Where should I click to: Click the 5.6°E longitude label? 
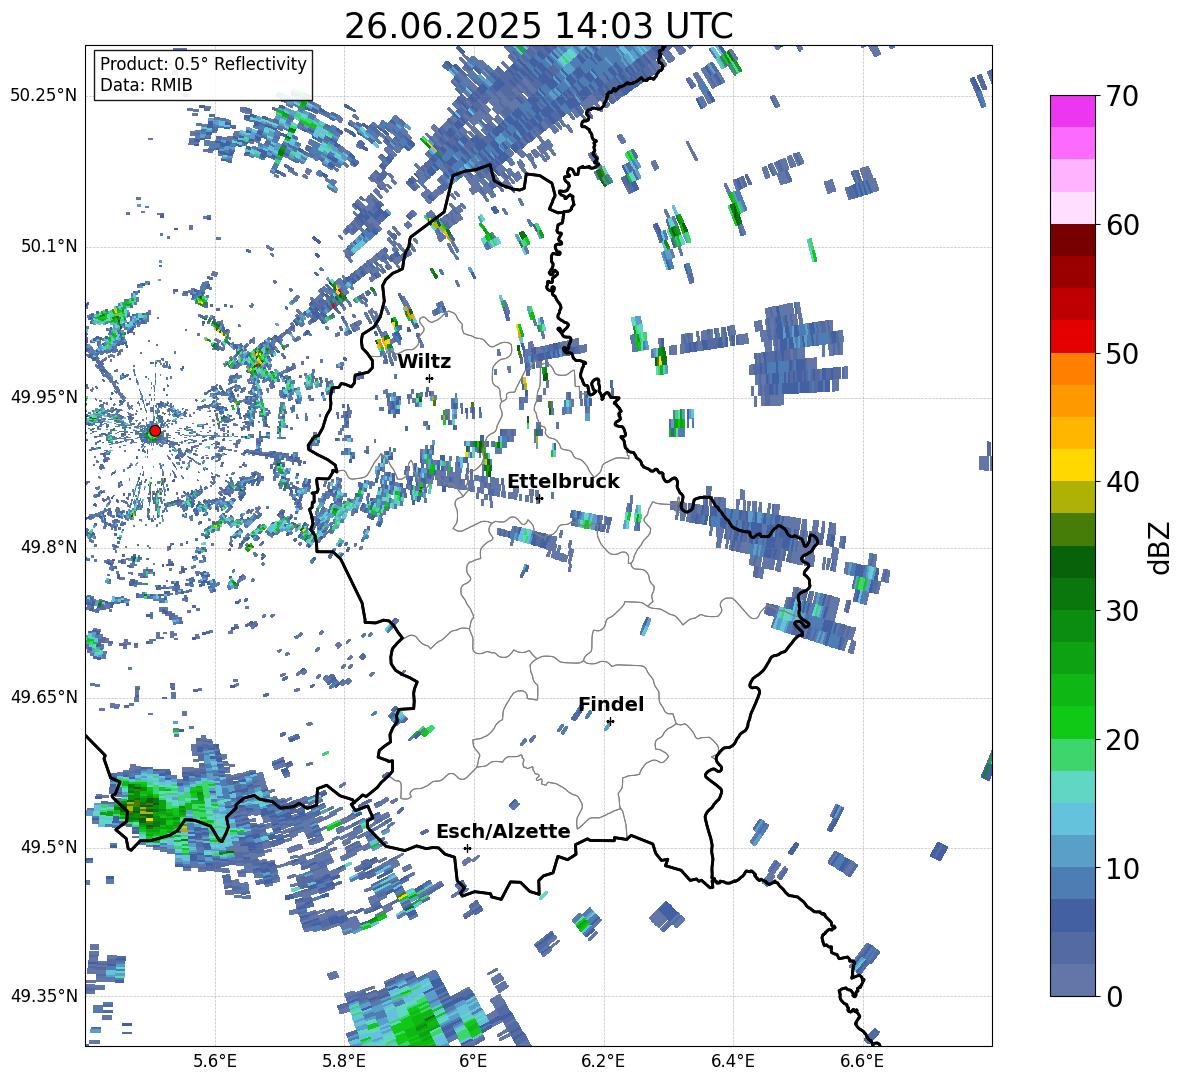pyautogui.click(x=215, y=1061)
